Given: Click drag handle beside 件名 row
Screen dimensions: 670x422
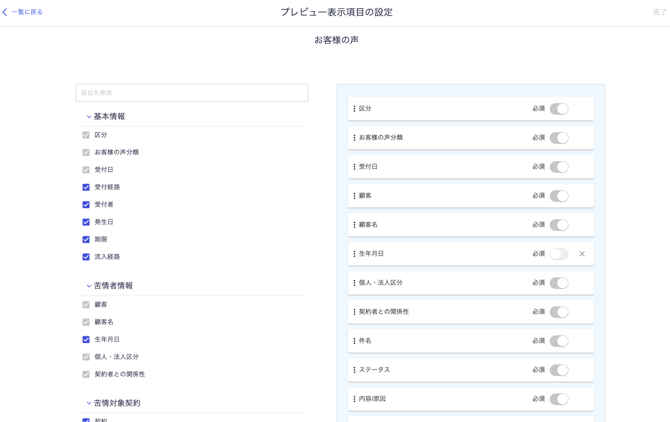Looking at the screenshot, I should click(x=354, y=341).
